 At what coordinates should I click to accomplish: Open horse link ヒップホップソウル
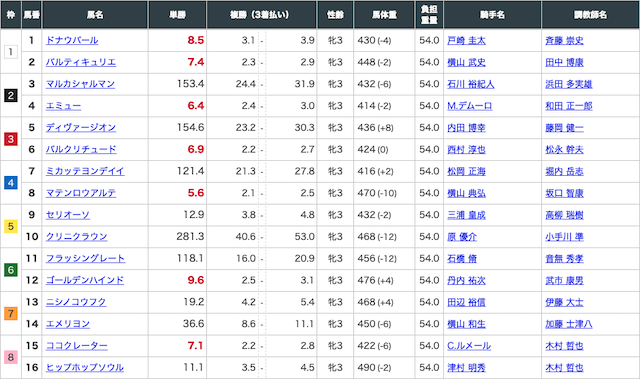pos(85,368)
